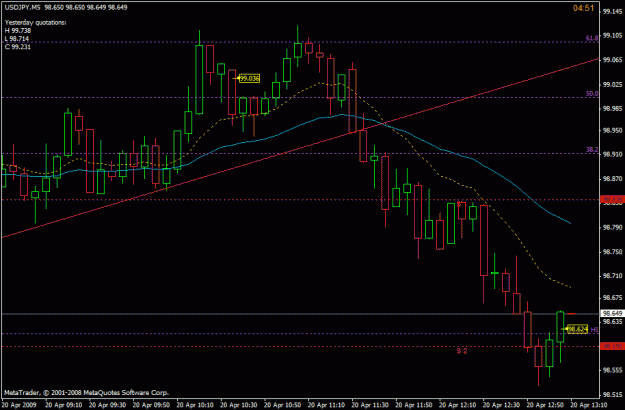
Task: Click the OHLC values 98.650 98.650 98.649 98.649
Action: click(x=86, y=8)
